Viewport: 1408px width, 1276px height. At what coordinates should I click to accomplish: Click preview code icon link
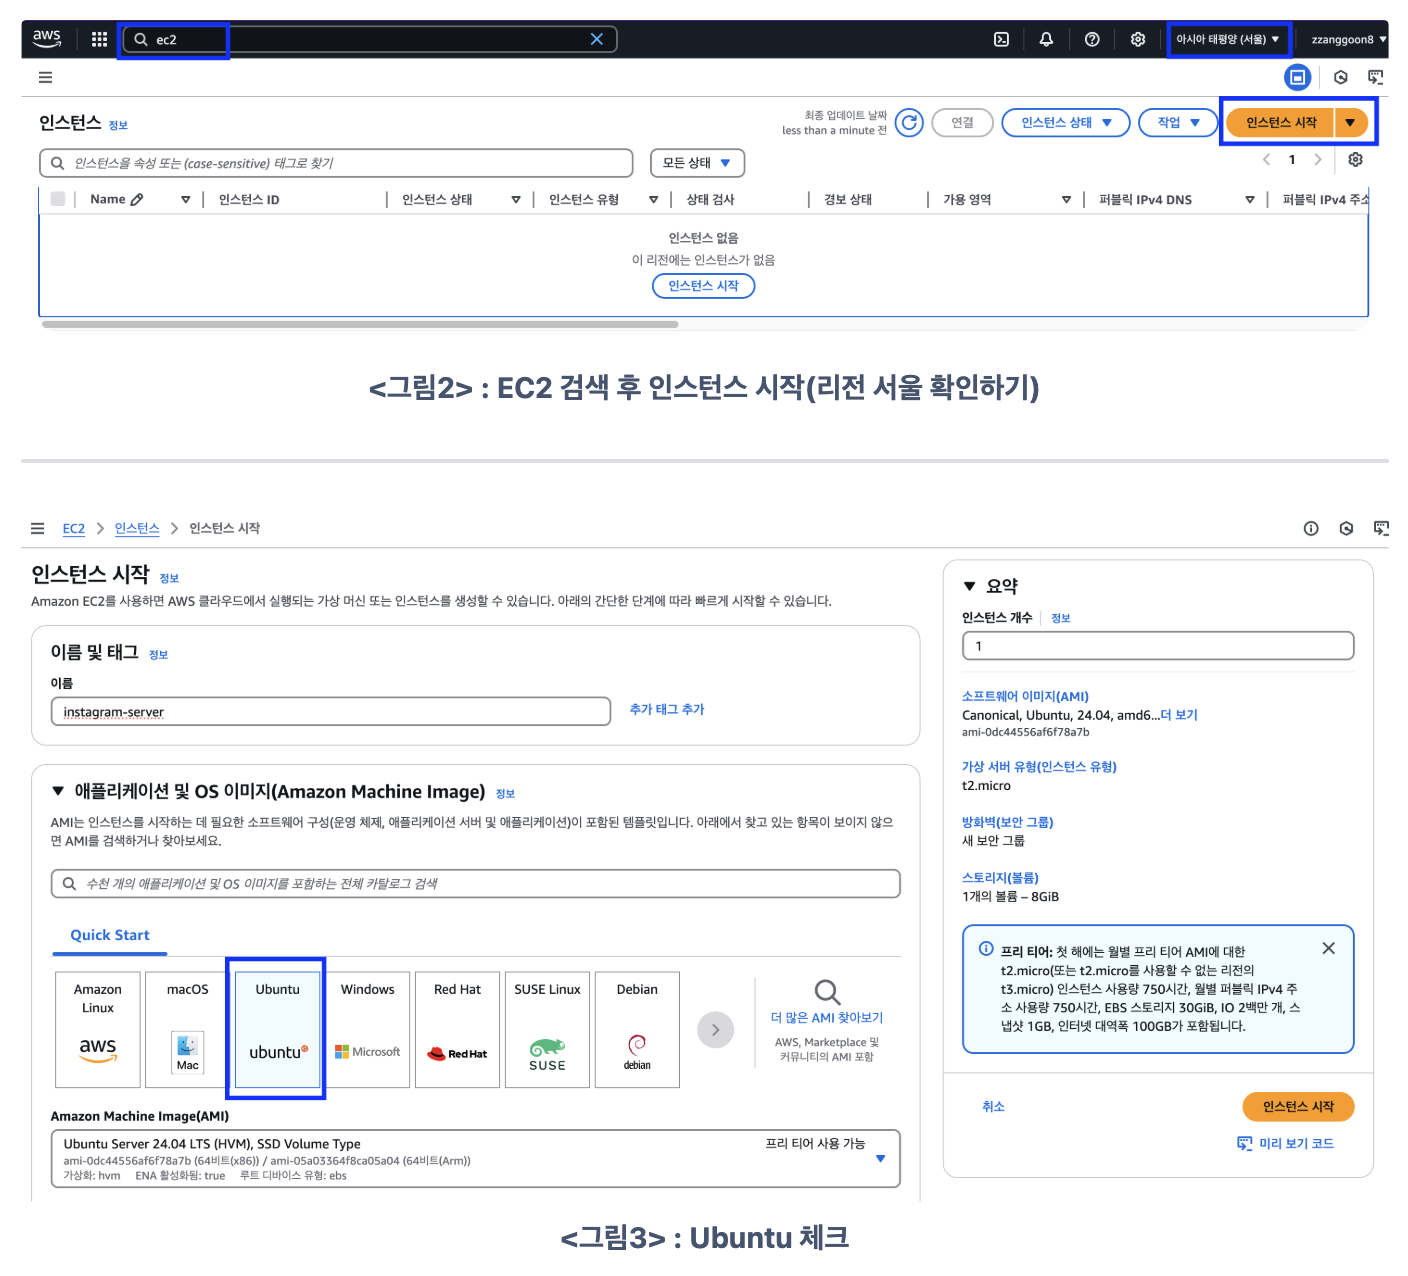(1244, 1143)
